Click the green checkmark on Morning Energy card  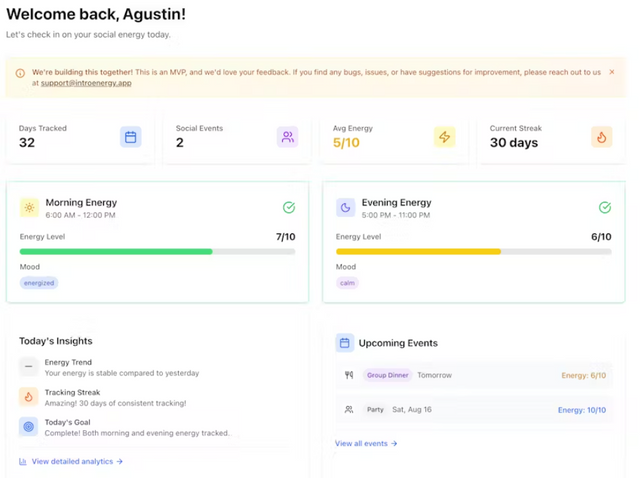click(x=289, y=207)
